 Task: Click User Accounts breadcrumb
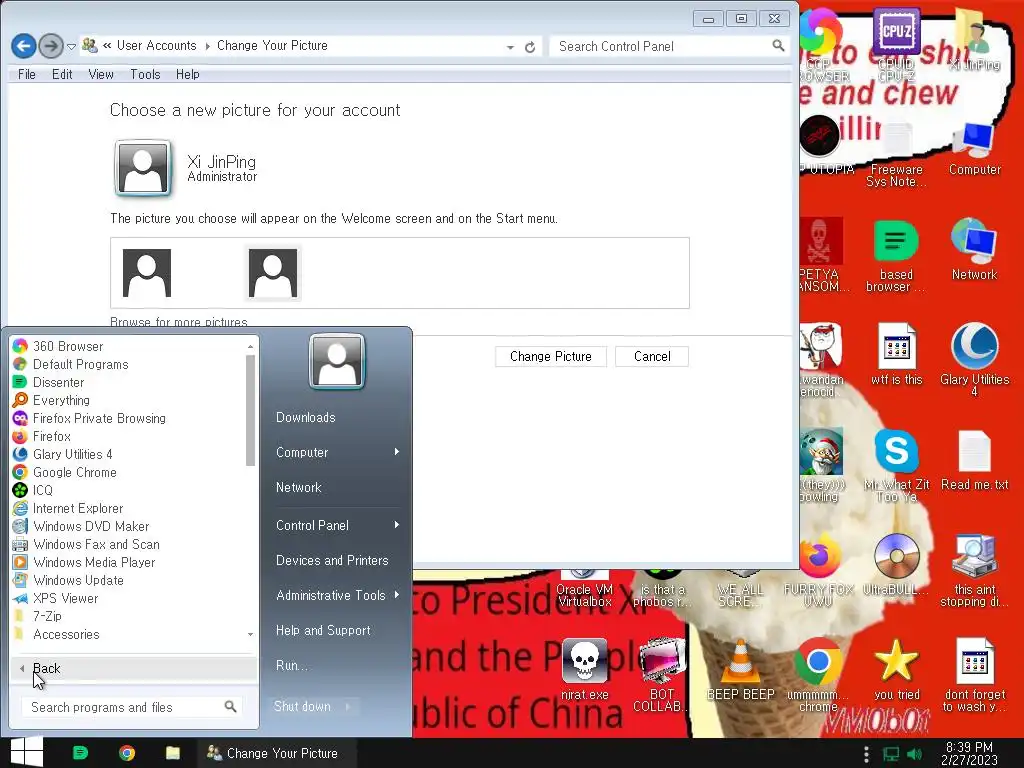[156, 46]
